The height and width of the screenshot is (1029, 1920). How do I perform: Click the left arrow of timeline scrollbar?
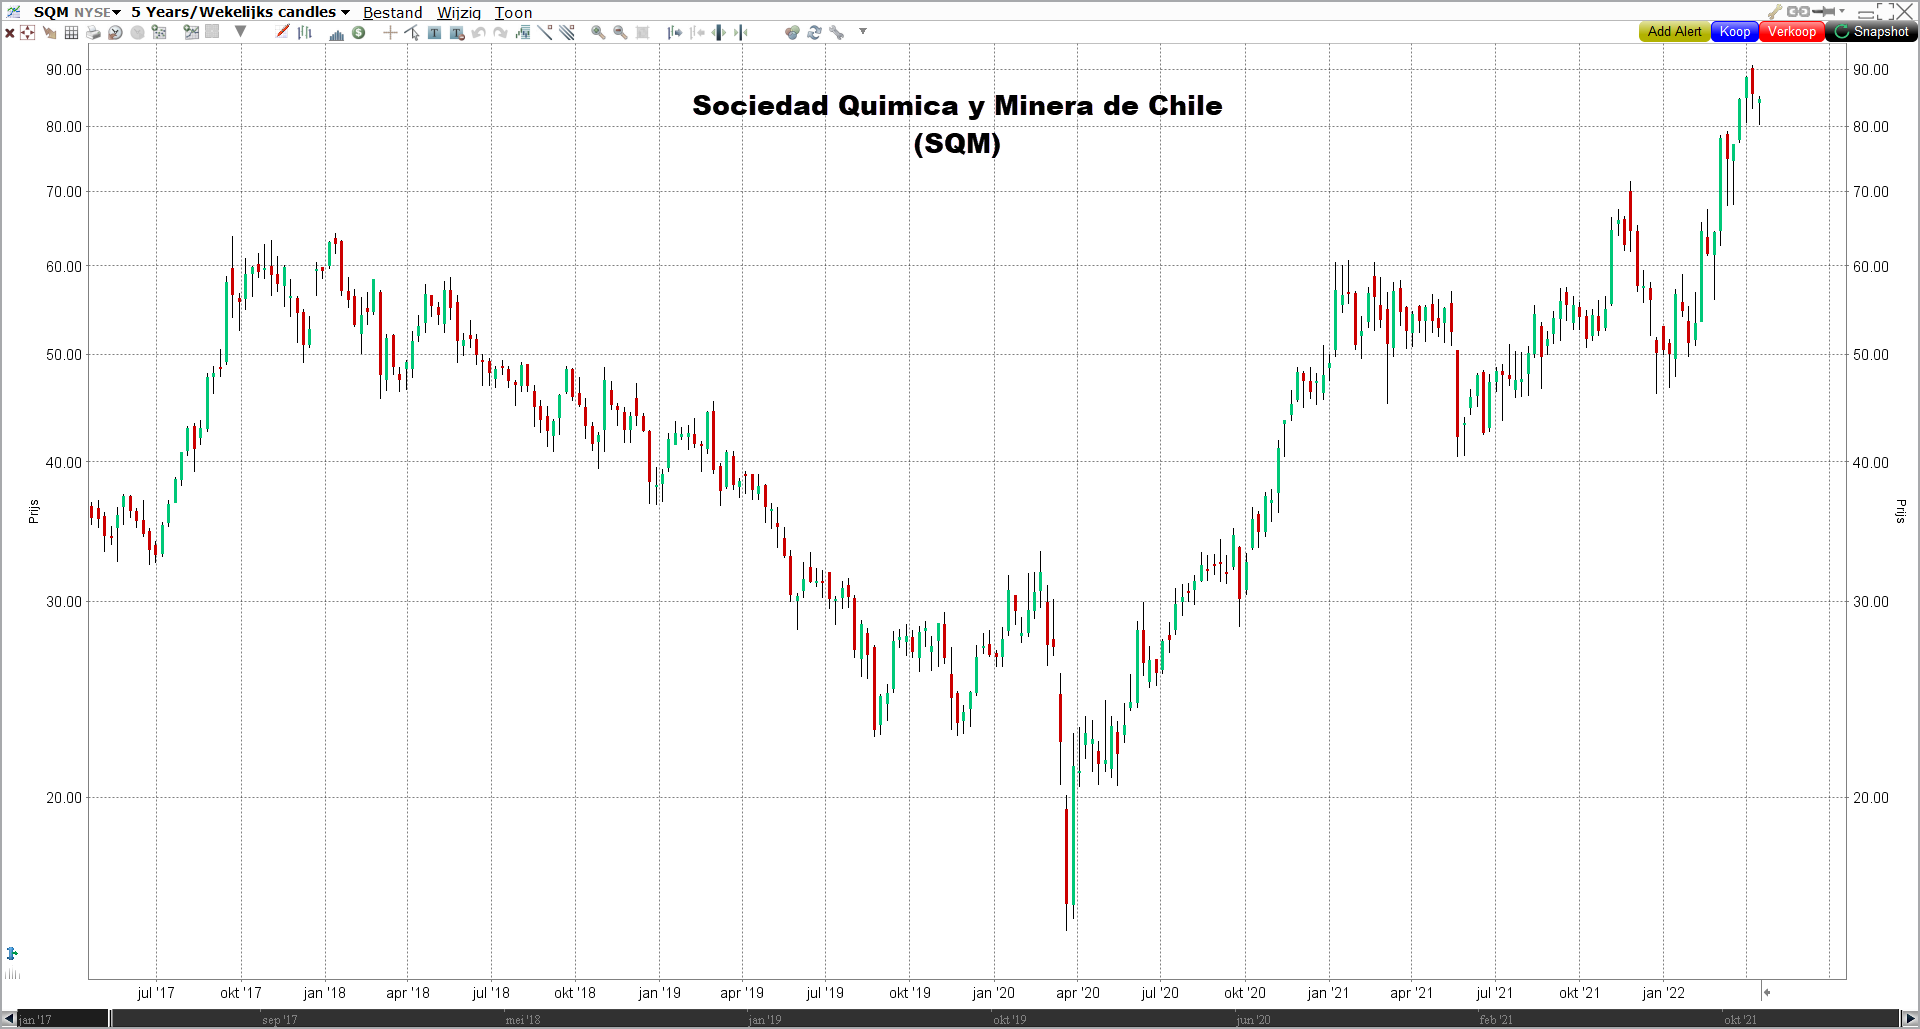pyautogui.click(x=9, y=1019)
